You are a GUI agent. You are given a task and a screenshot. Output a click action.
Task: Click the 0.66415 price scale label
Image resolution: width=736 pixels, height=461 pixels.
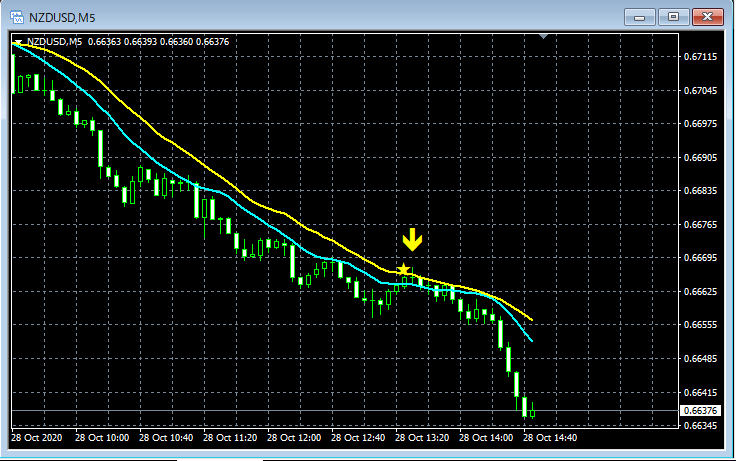click(700, 392)
